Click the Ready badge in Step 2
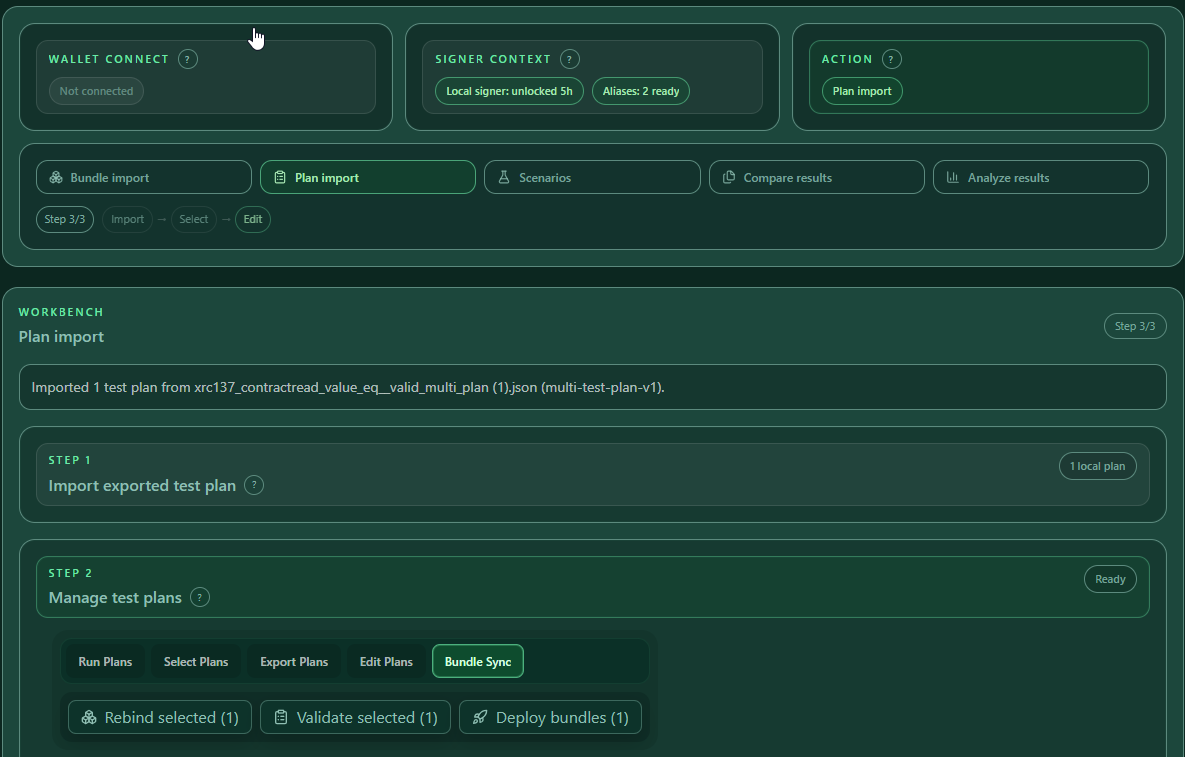The width and height of the screenshot is (1185, 757). tap(1110, 579)
